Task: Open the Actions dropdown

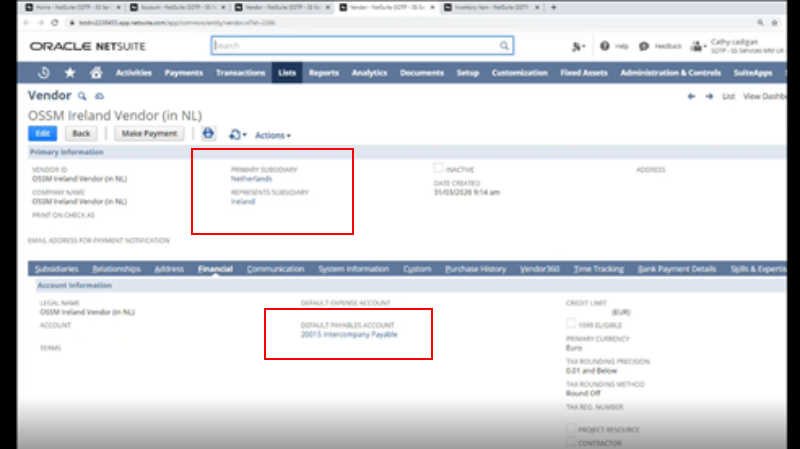Action: click(x=273, y=135)
